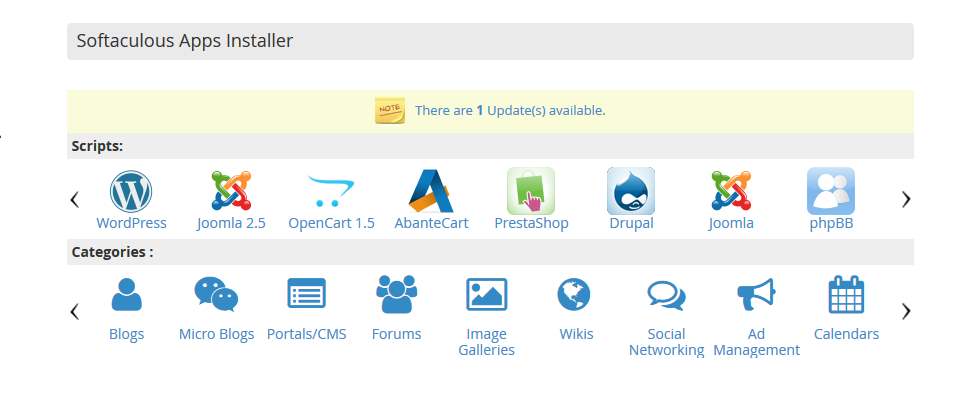Open the Forums group icon
Image resolution: width=980 pixels, height=399 pixels.
pos(396,294)
